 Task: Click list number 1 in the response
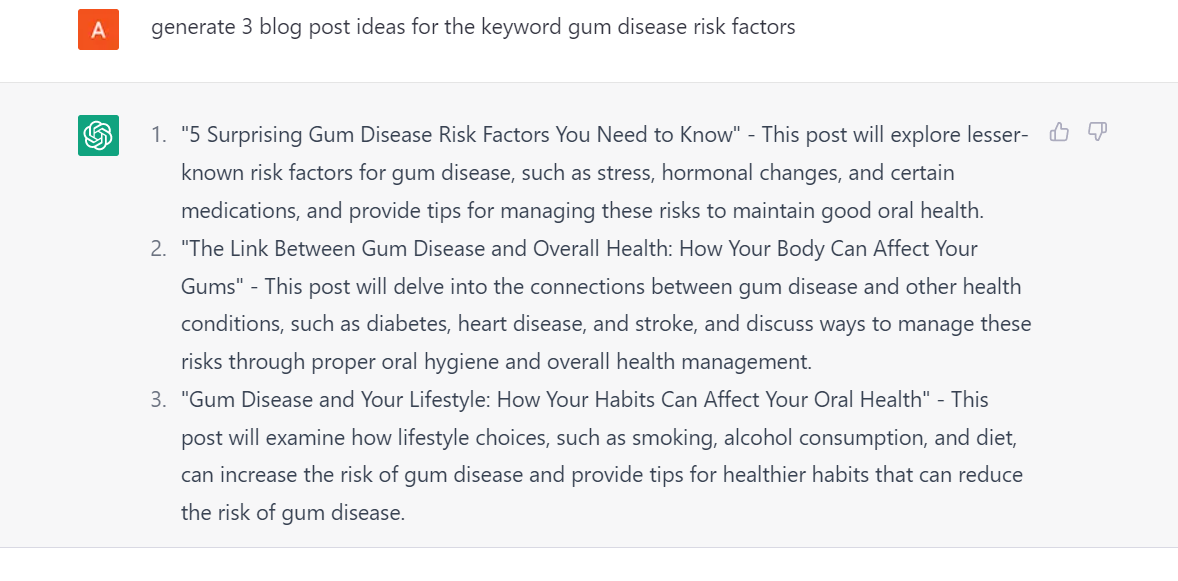tap(159, 135)
